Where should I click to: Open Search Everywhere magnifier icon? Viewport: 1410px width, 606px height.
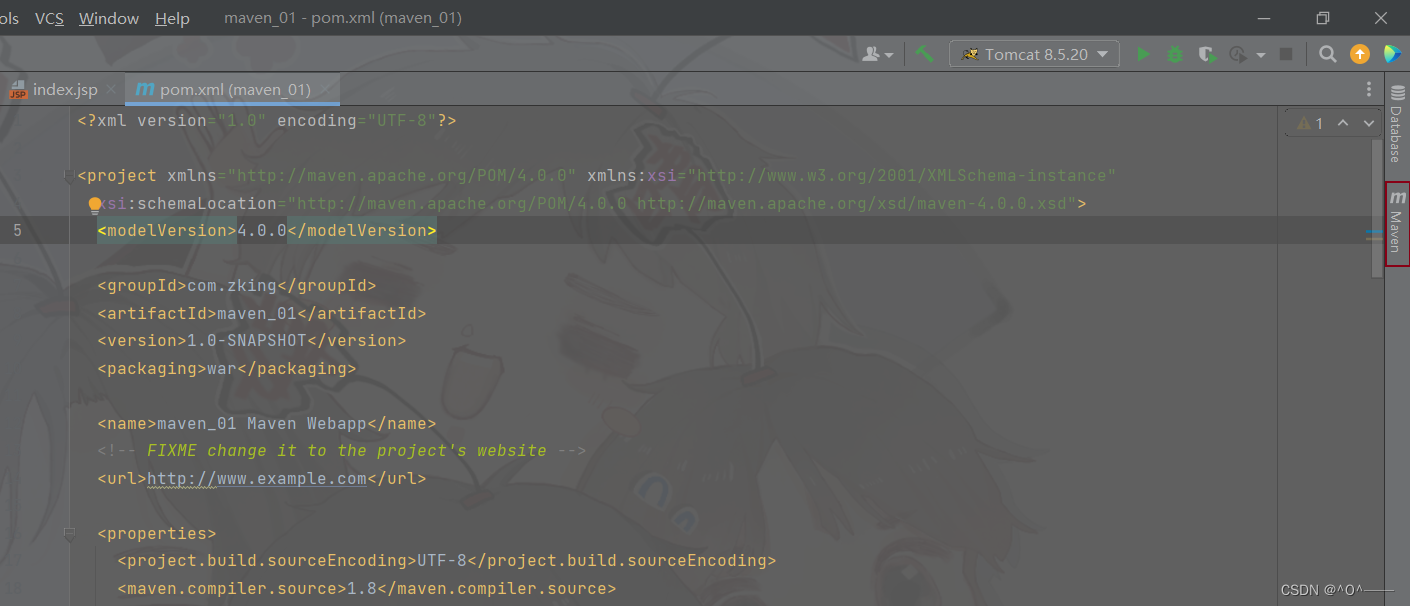[x=1327, y=54]
